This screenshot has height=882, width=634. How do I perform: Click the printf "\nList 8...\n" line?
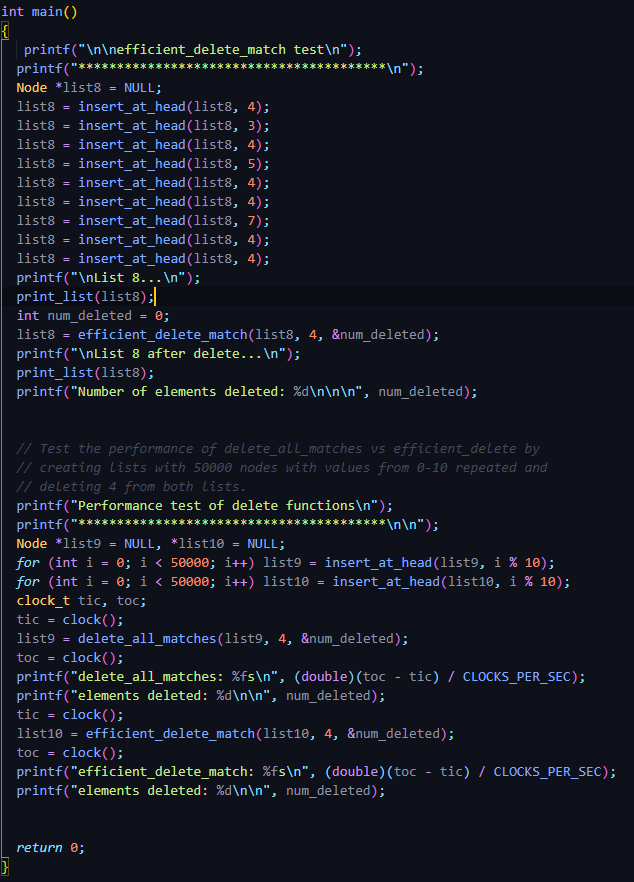(108, 278)
